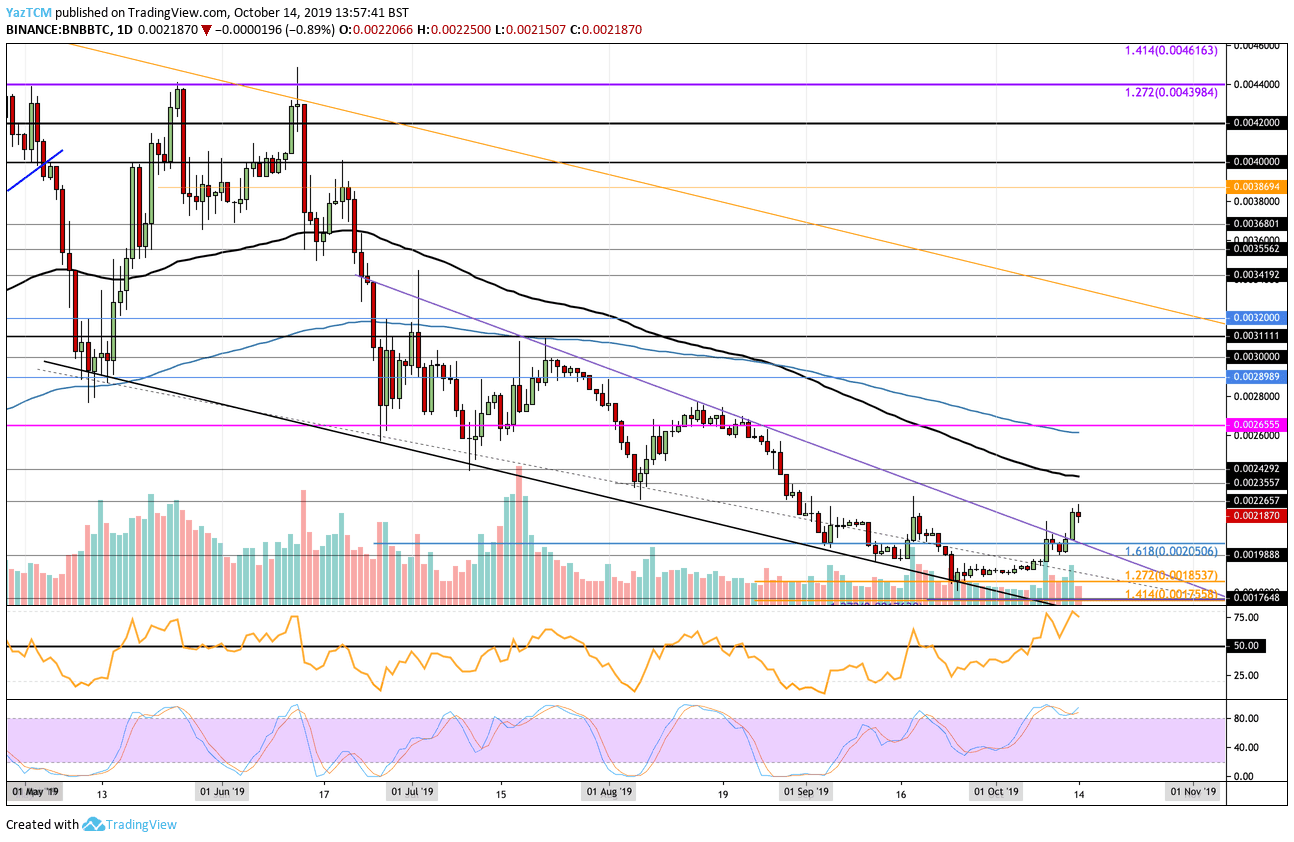
Task: Click the 0.0023557 price level label
Action: click(x=1257, y=482)
